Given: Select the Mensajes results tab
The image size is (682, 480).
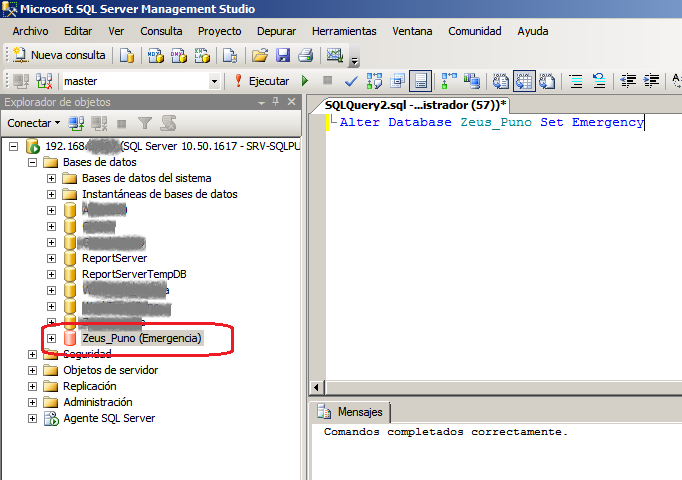Looking at the screenshot, I should pos(351,412).
